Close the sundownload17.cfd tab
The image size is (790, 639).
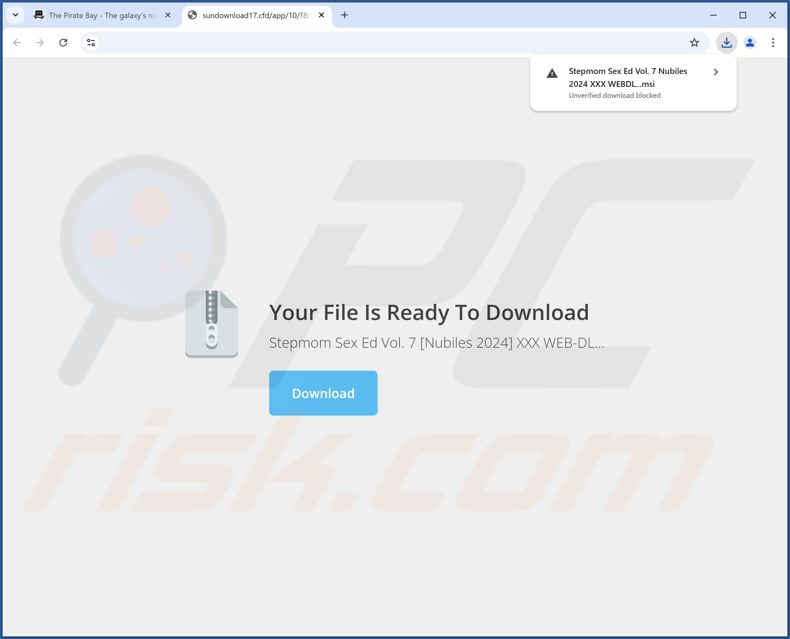pyautogui.click(x=321, y=16)
